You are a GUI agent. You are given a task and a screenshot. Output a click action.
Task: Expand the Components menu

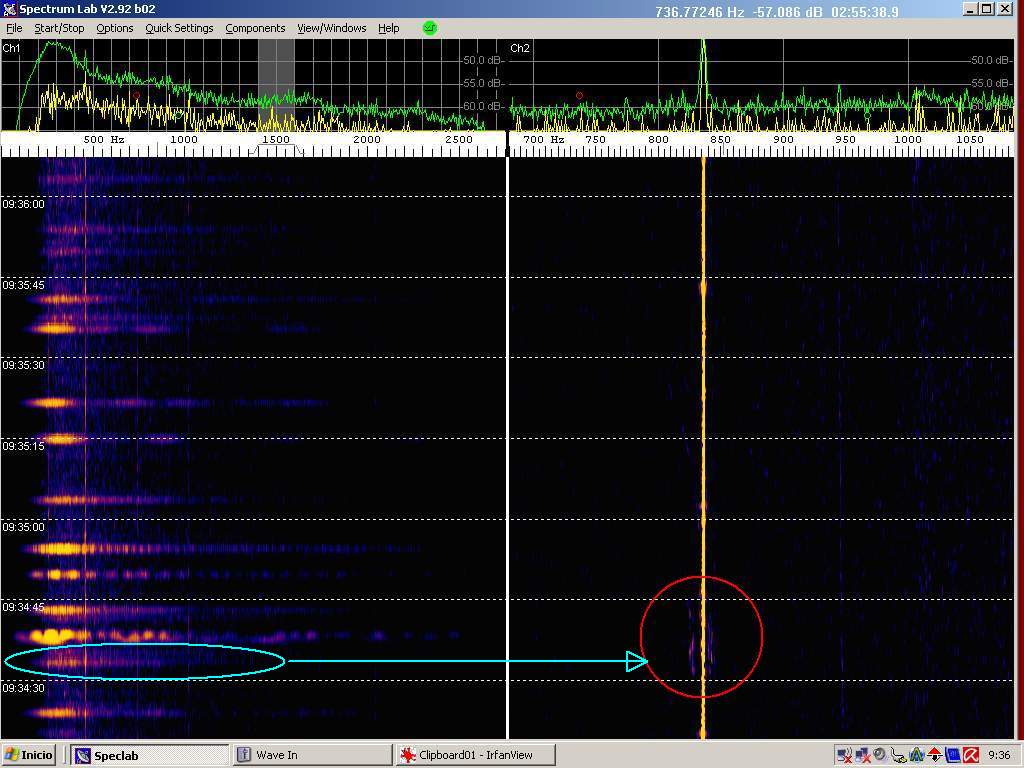pos(255,28)
